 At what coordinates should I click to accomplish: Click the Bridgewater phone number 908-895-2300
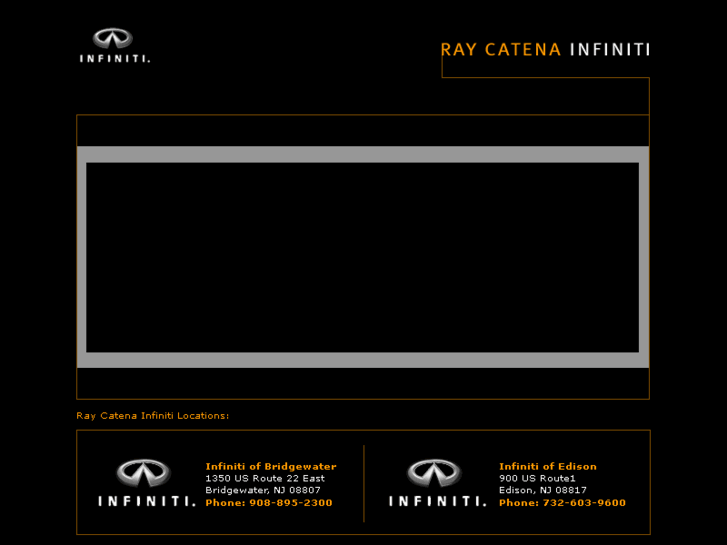(x=291, y=503)
